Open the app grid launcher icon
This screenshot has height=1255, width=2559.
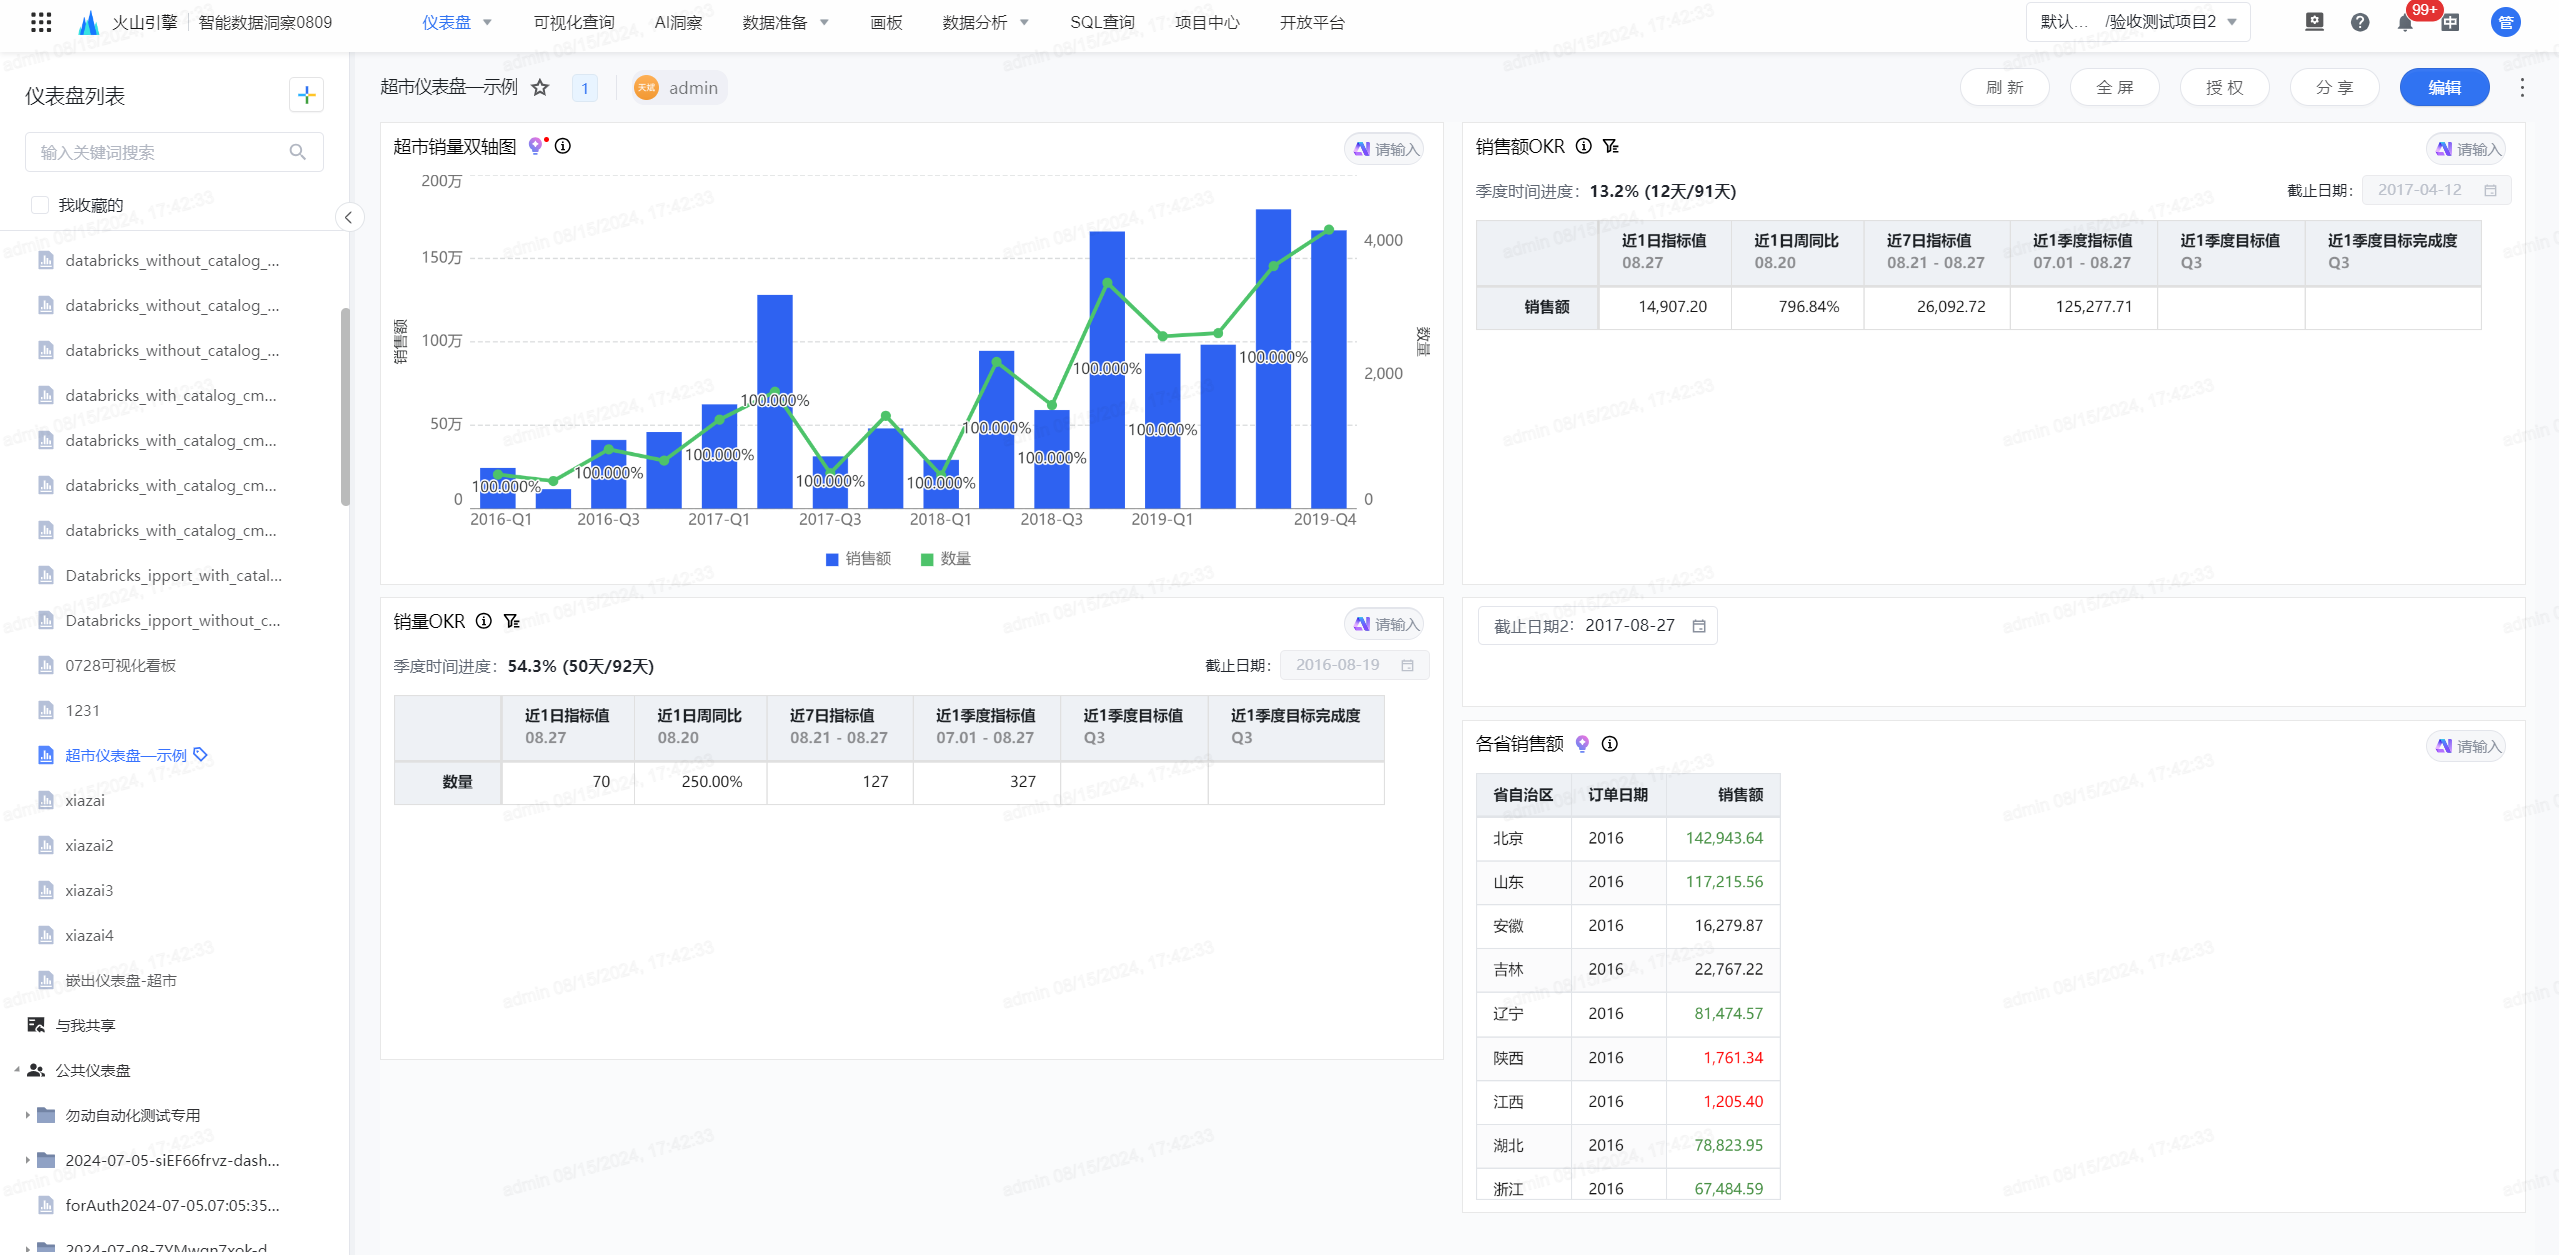[x=41, y=22]
